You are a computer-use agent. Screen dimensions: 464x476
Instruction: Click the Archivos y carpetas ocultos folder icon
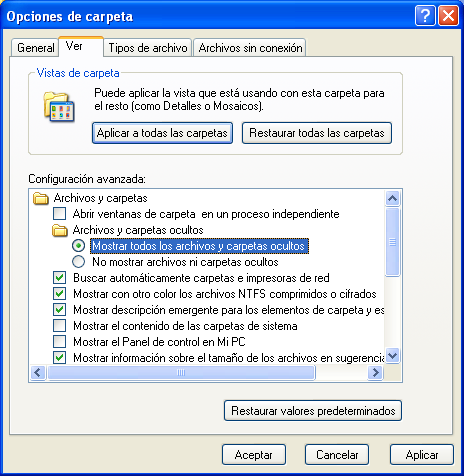(60, 230)
